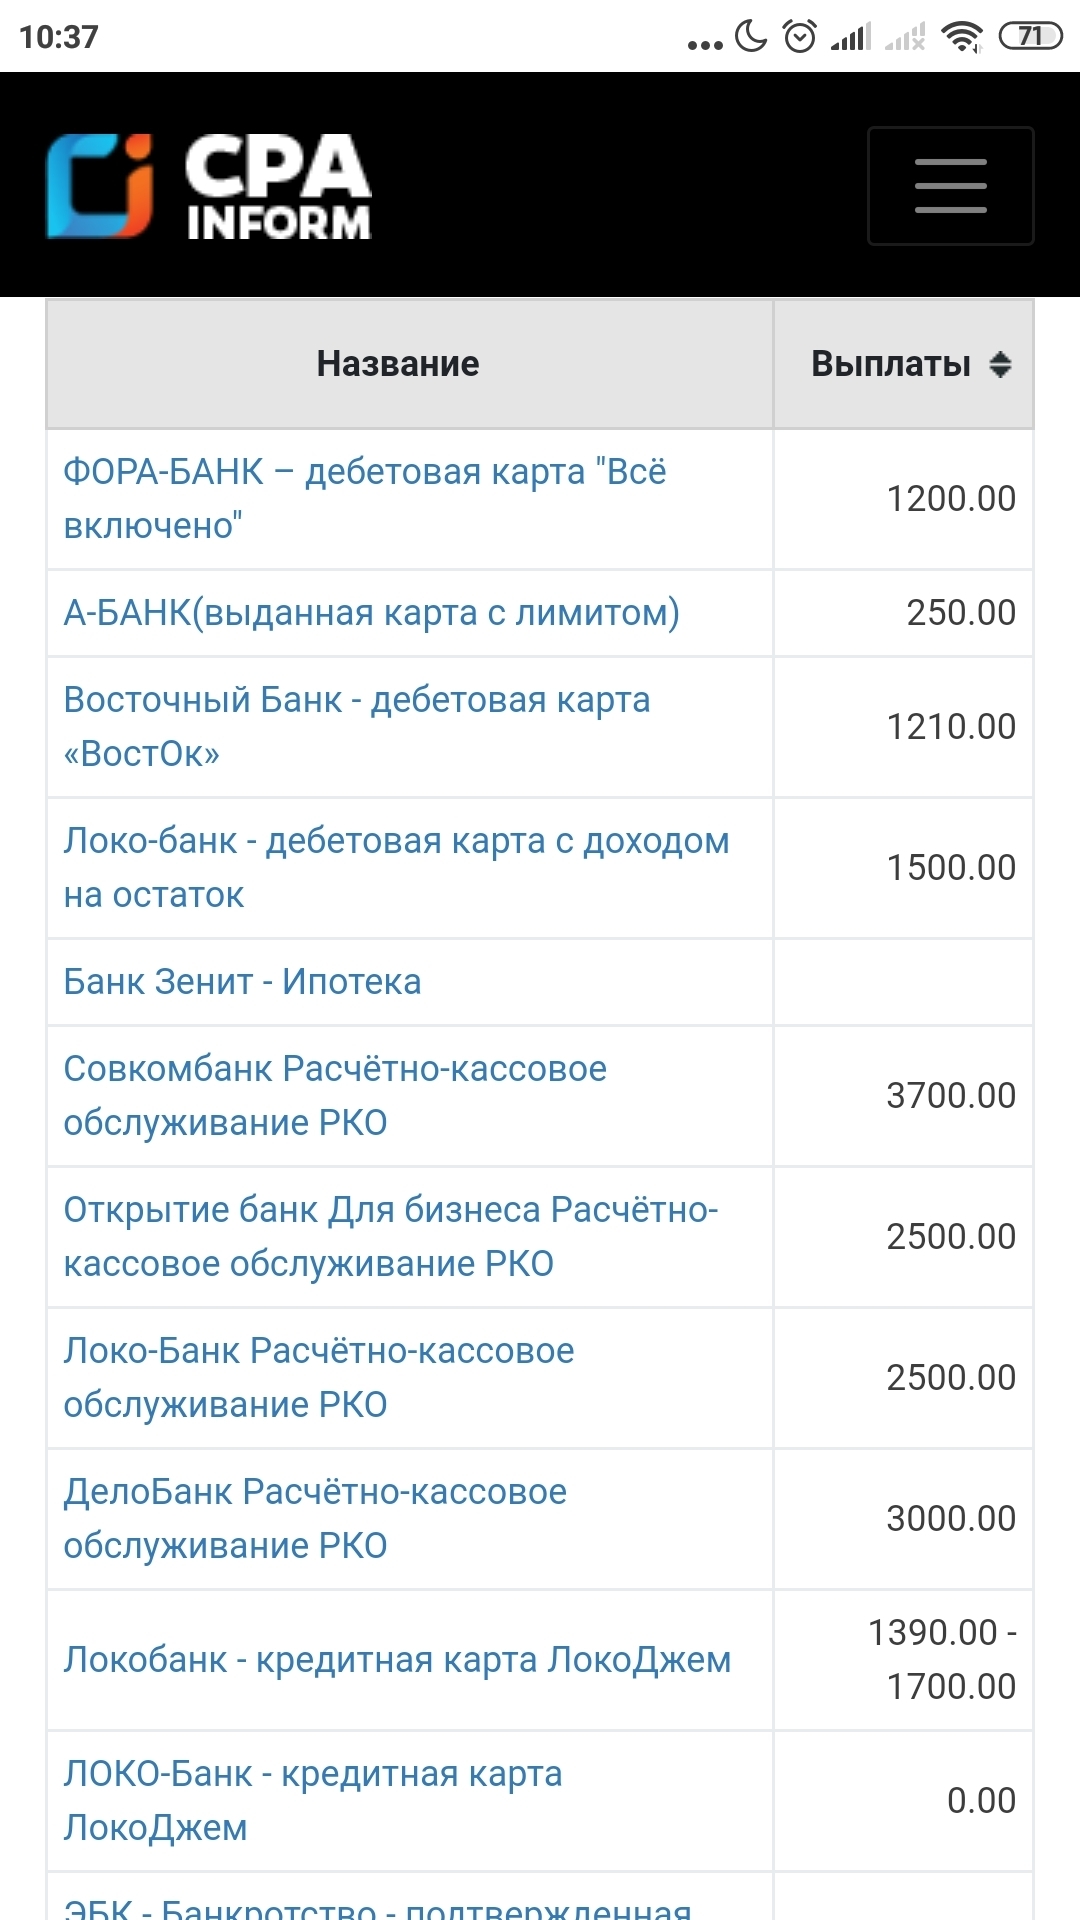Sort by the Выплаты column arrows
This screenshot has width=1080, height=1920.
click(1000, 364)
